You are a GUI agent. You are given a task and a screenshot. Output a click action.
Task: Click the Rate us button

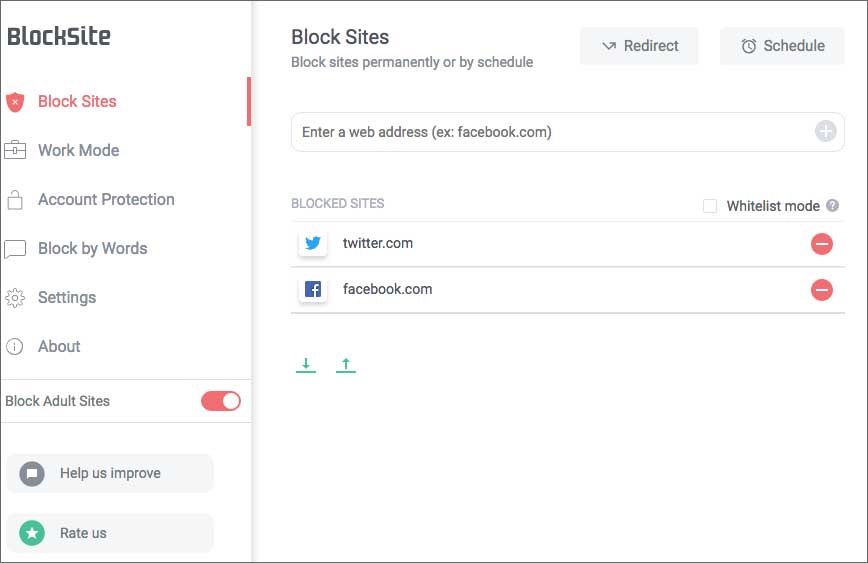(x=110, y=533)
